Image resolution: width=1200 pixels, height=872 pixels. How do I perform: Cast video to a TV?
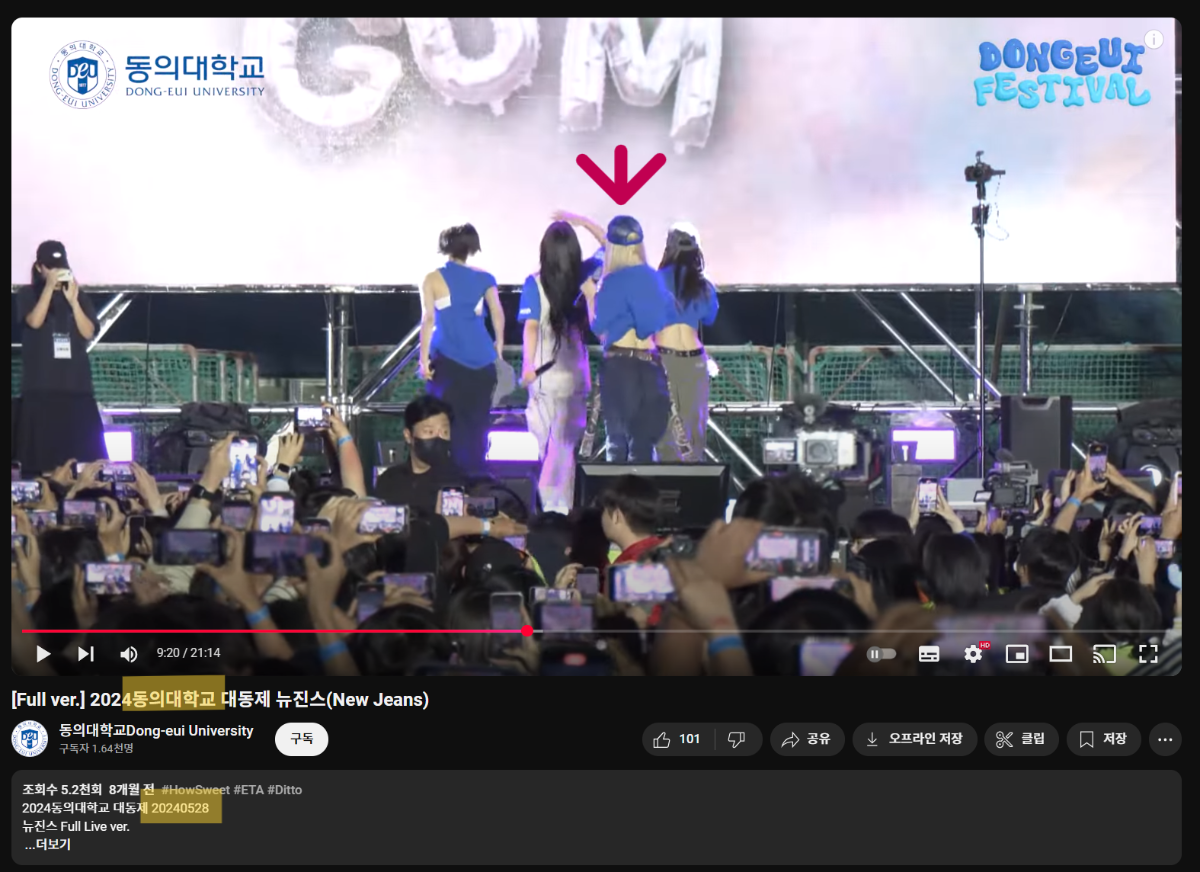[x=1104, y=654]
